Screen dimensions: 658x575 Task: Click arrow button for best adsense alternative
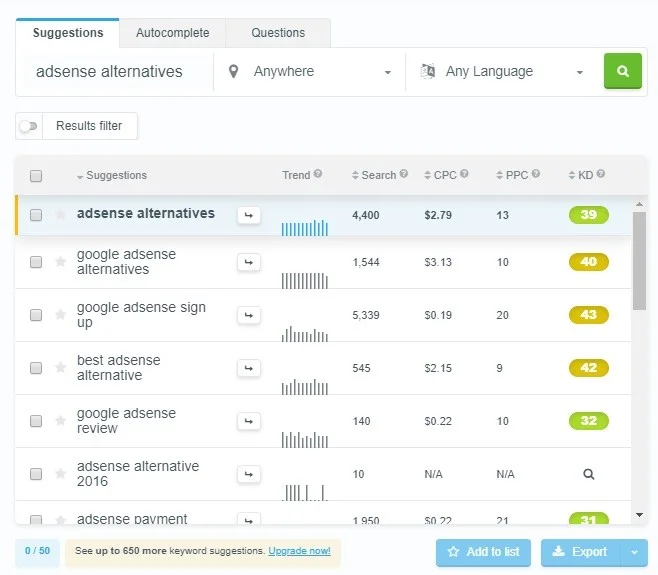[x=249, y=368]
